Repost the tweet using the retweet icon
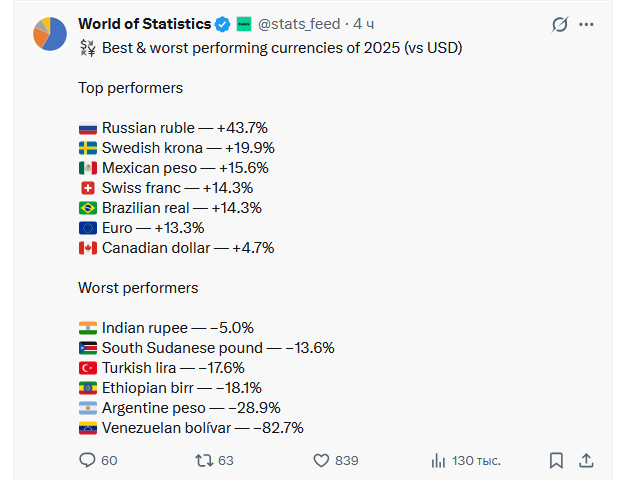The height and width of the screenshot is (480, 623). pos(203,460)
